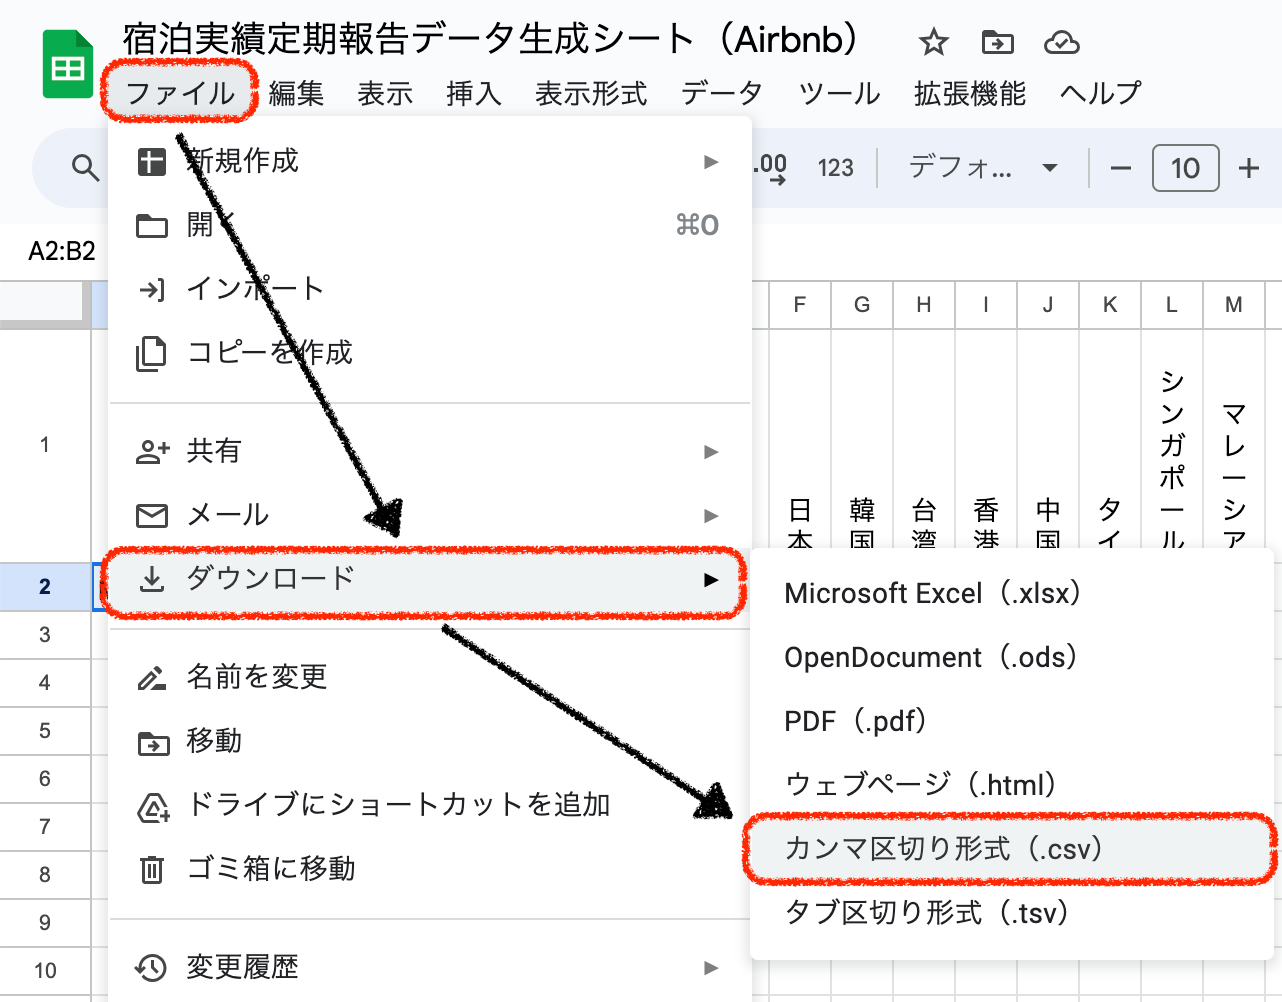1282x1002 pixels.
Task: Check the cloud save status icon
Action: [x=1061, y=42]
